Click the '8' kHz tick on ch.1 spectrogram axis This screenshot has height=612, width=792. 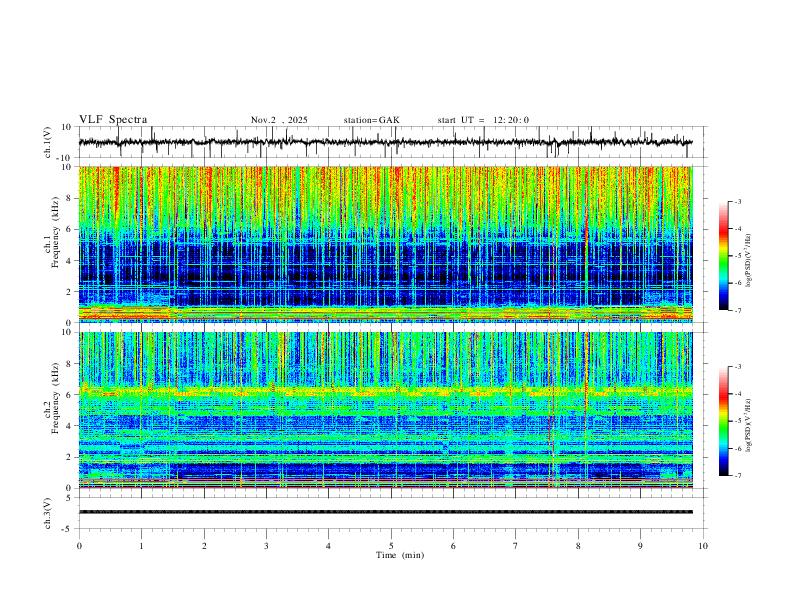pos(70,198)
